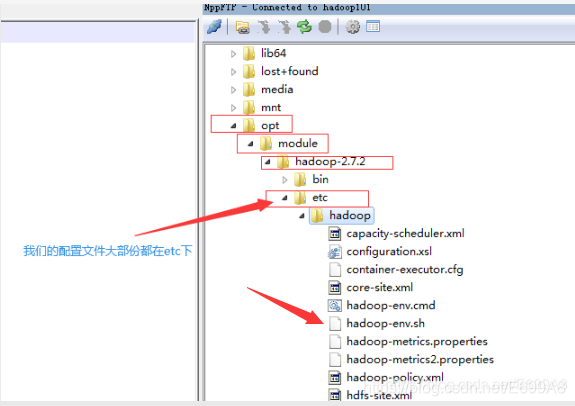Select the etc tree label
The image size is (575, 406).
(x=320, y=197)
